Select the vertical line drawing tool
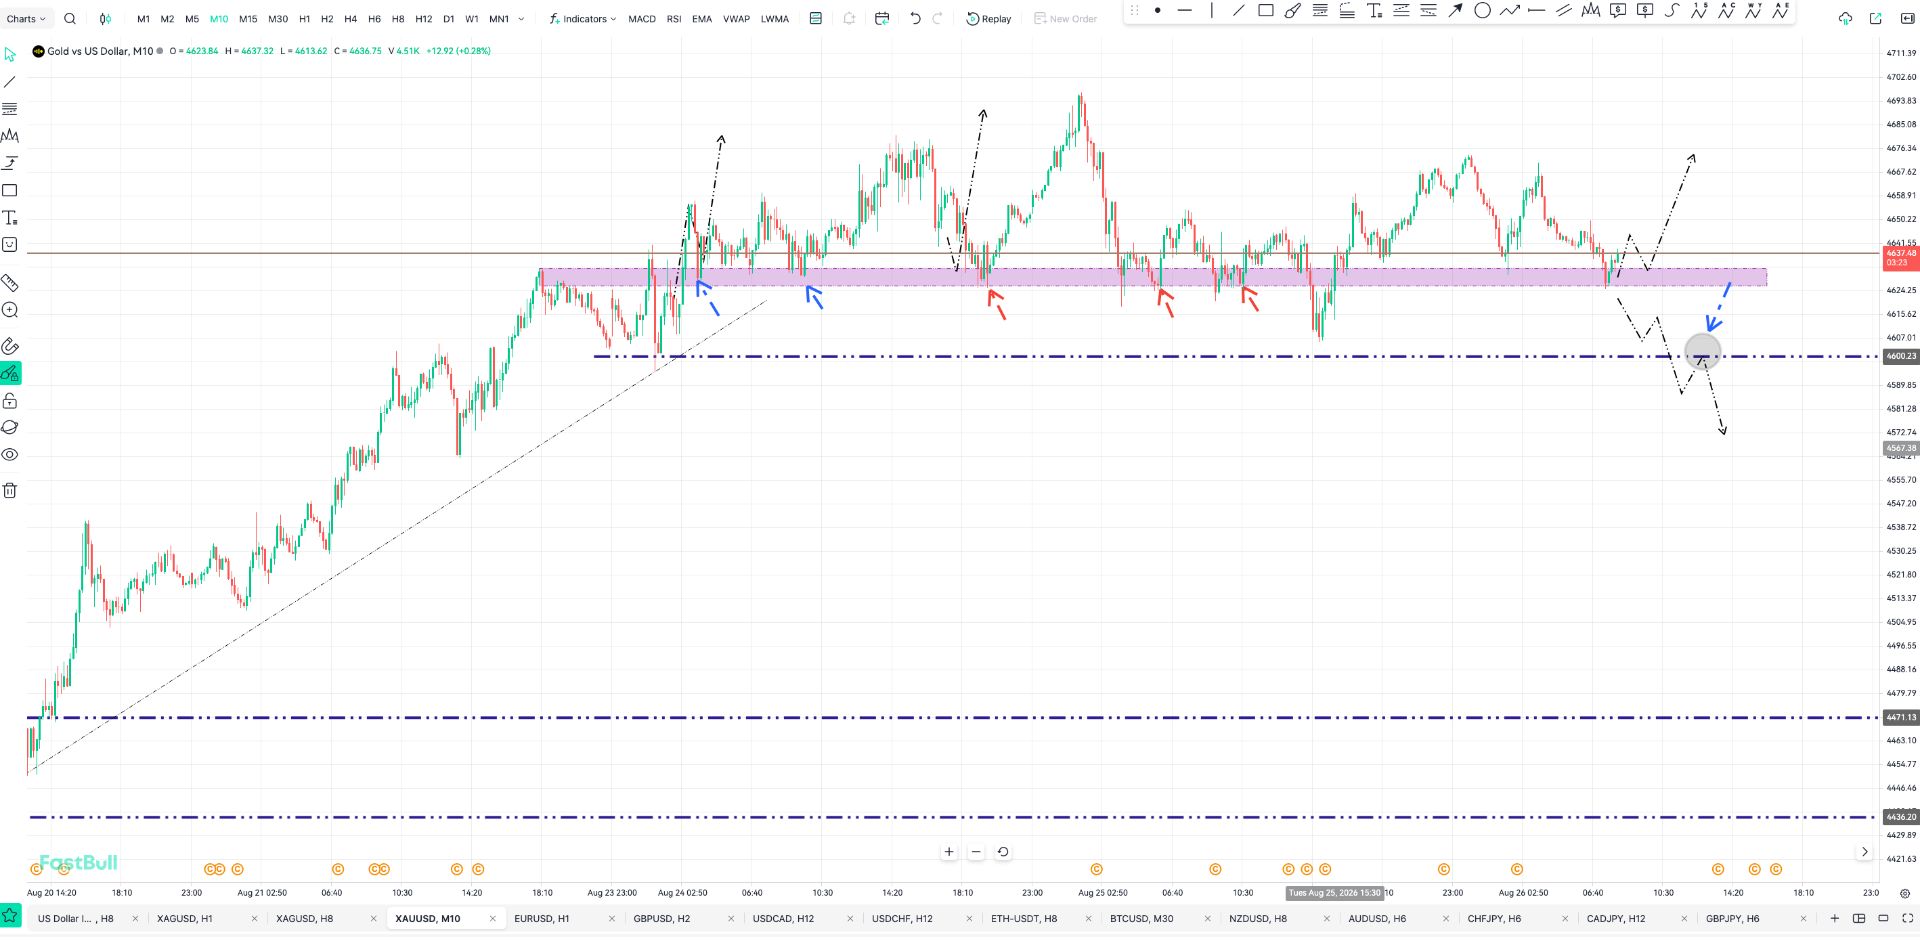 click(x=1212, y=11)
